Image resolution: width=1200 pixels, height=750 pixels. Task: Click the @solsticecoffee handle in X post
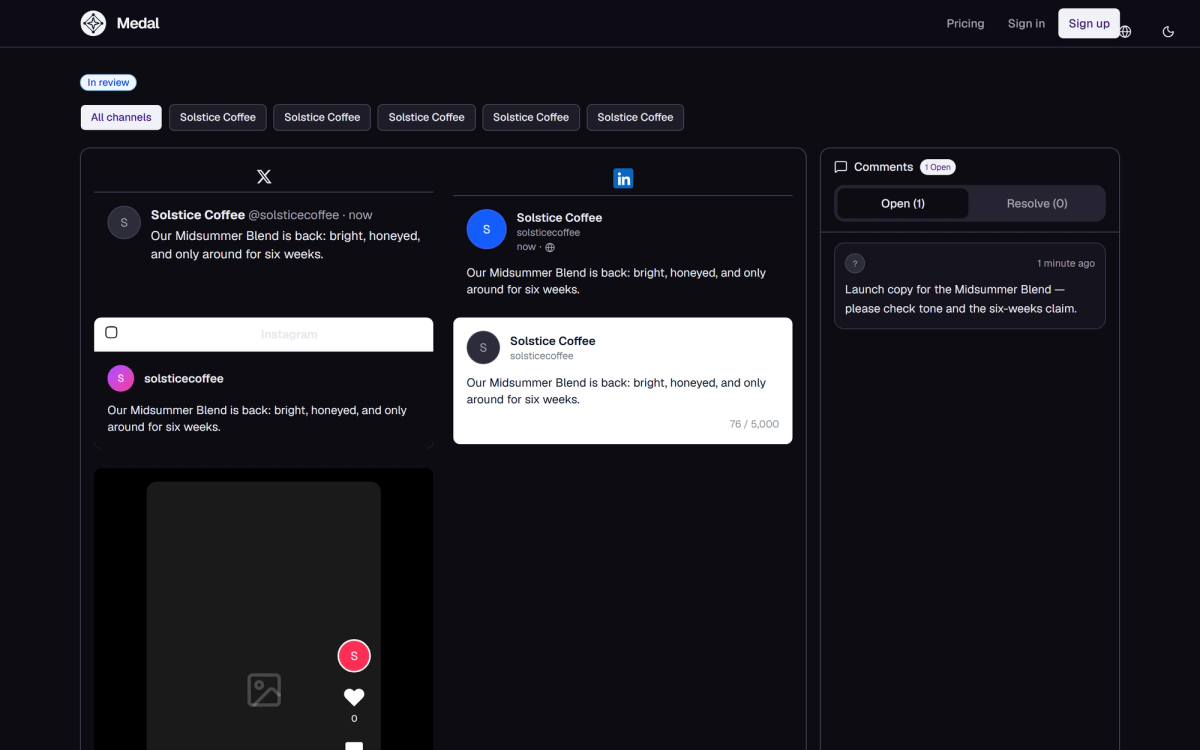pos(296,215)
